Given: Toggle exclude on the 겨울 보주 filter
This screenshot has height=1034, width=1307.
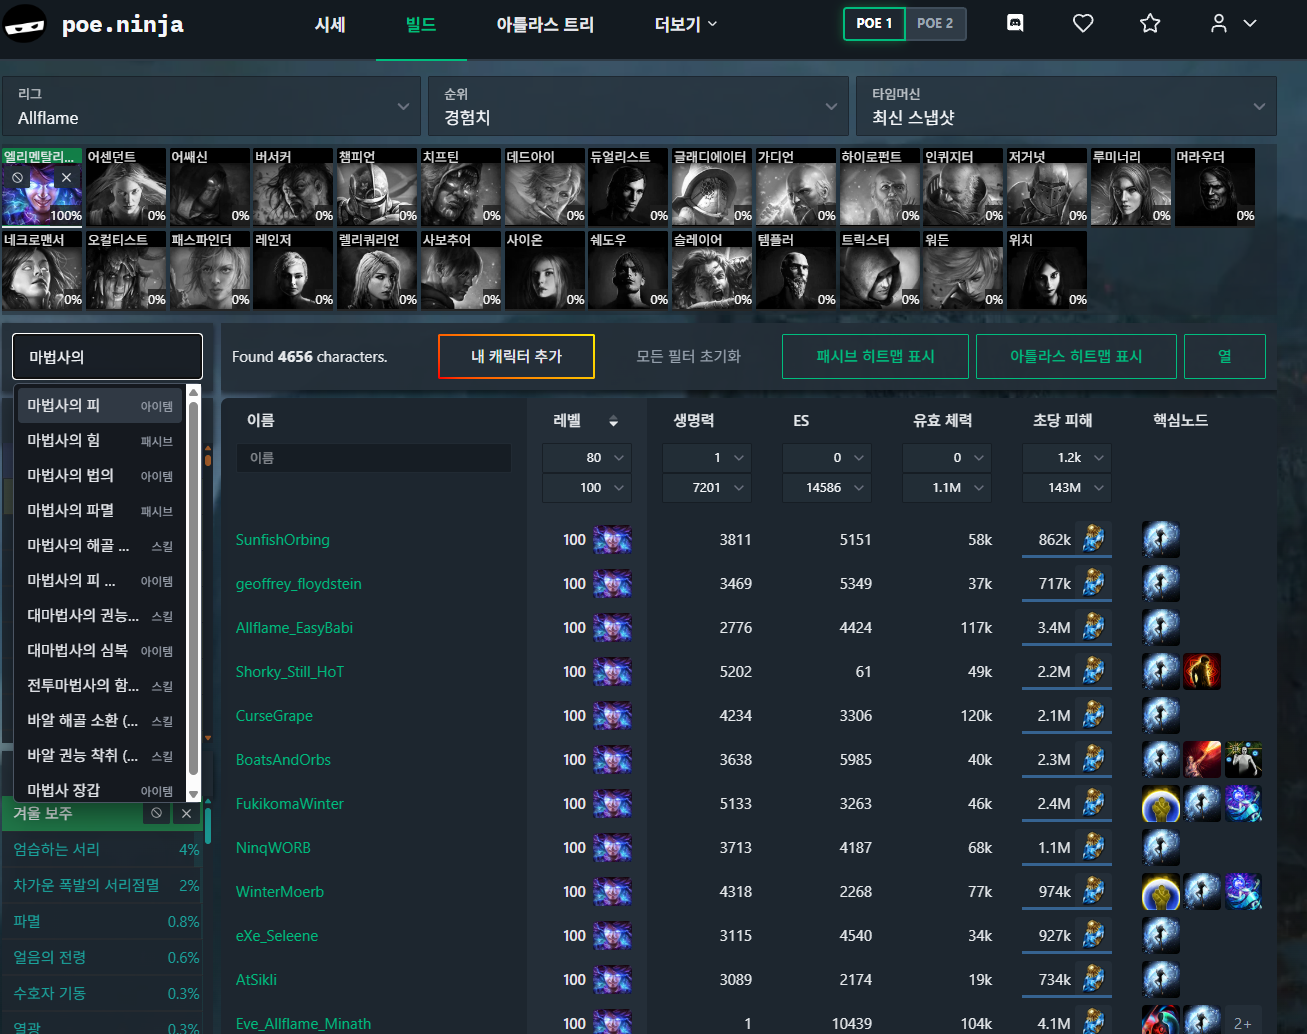Looking at the screenshot, I should tap(156, 814).
